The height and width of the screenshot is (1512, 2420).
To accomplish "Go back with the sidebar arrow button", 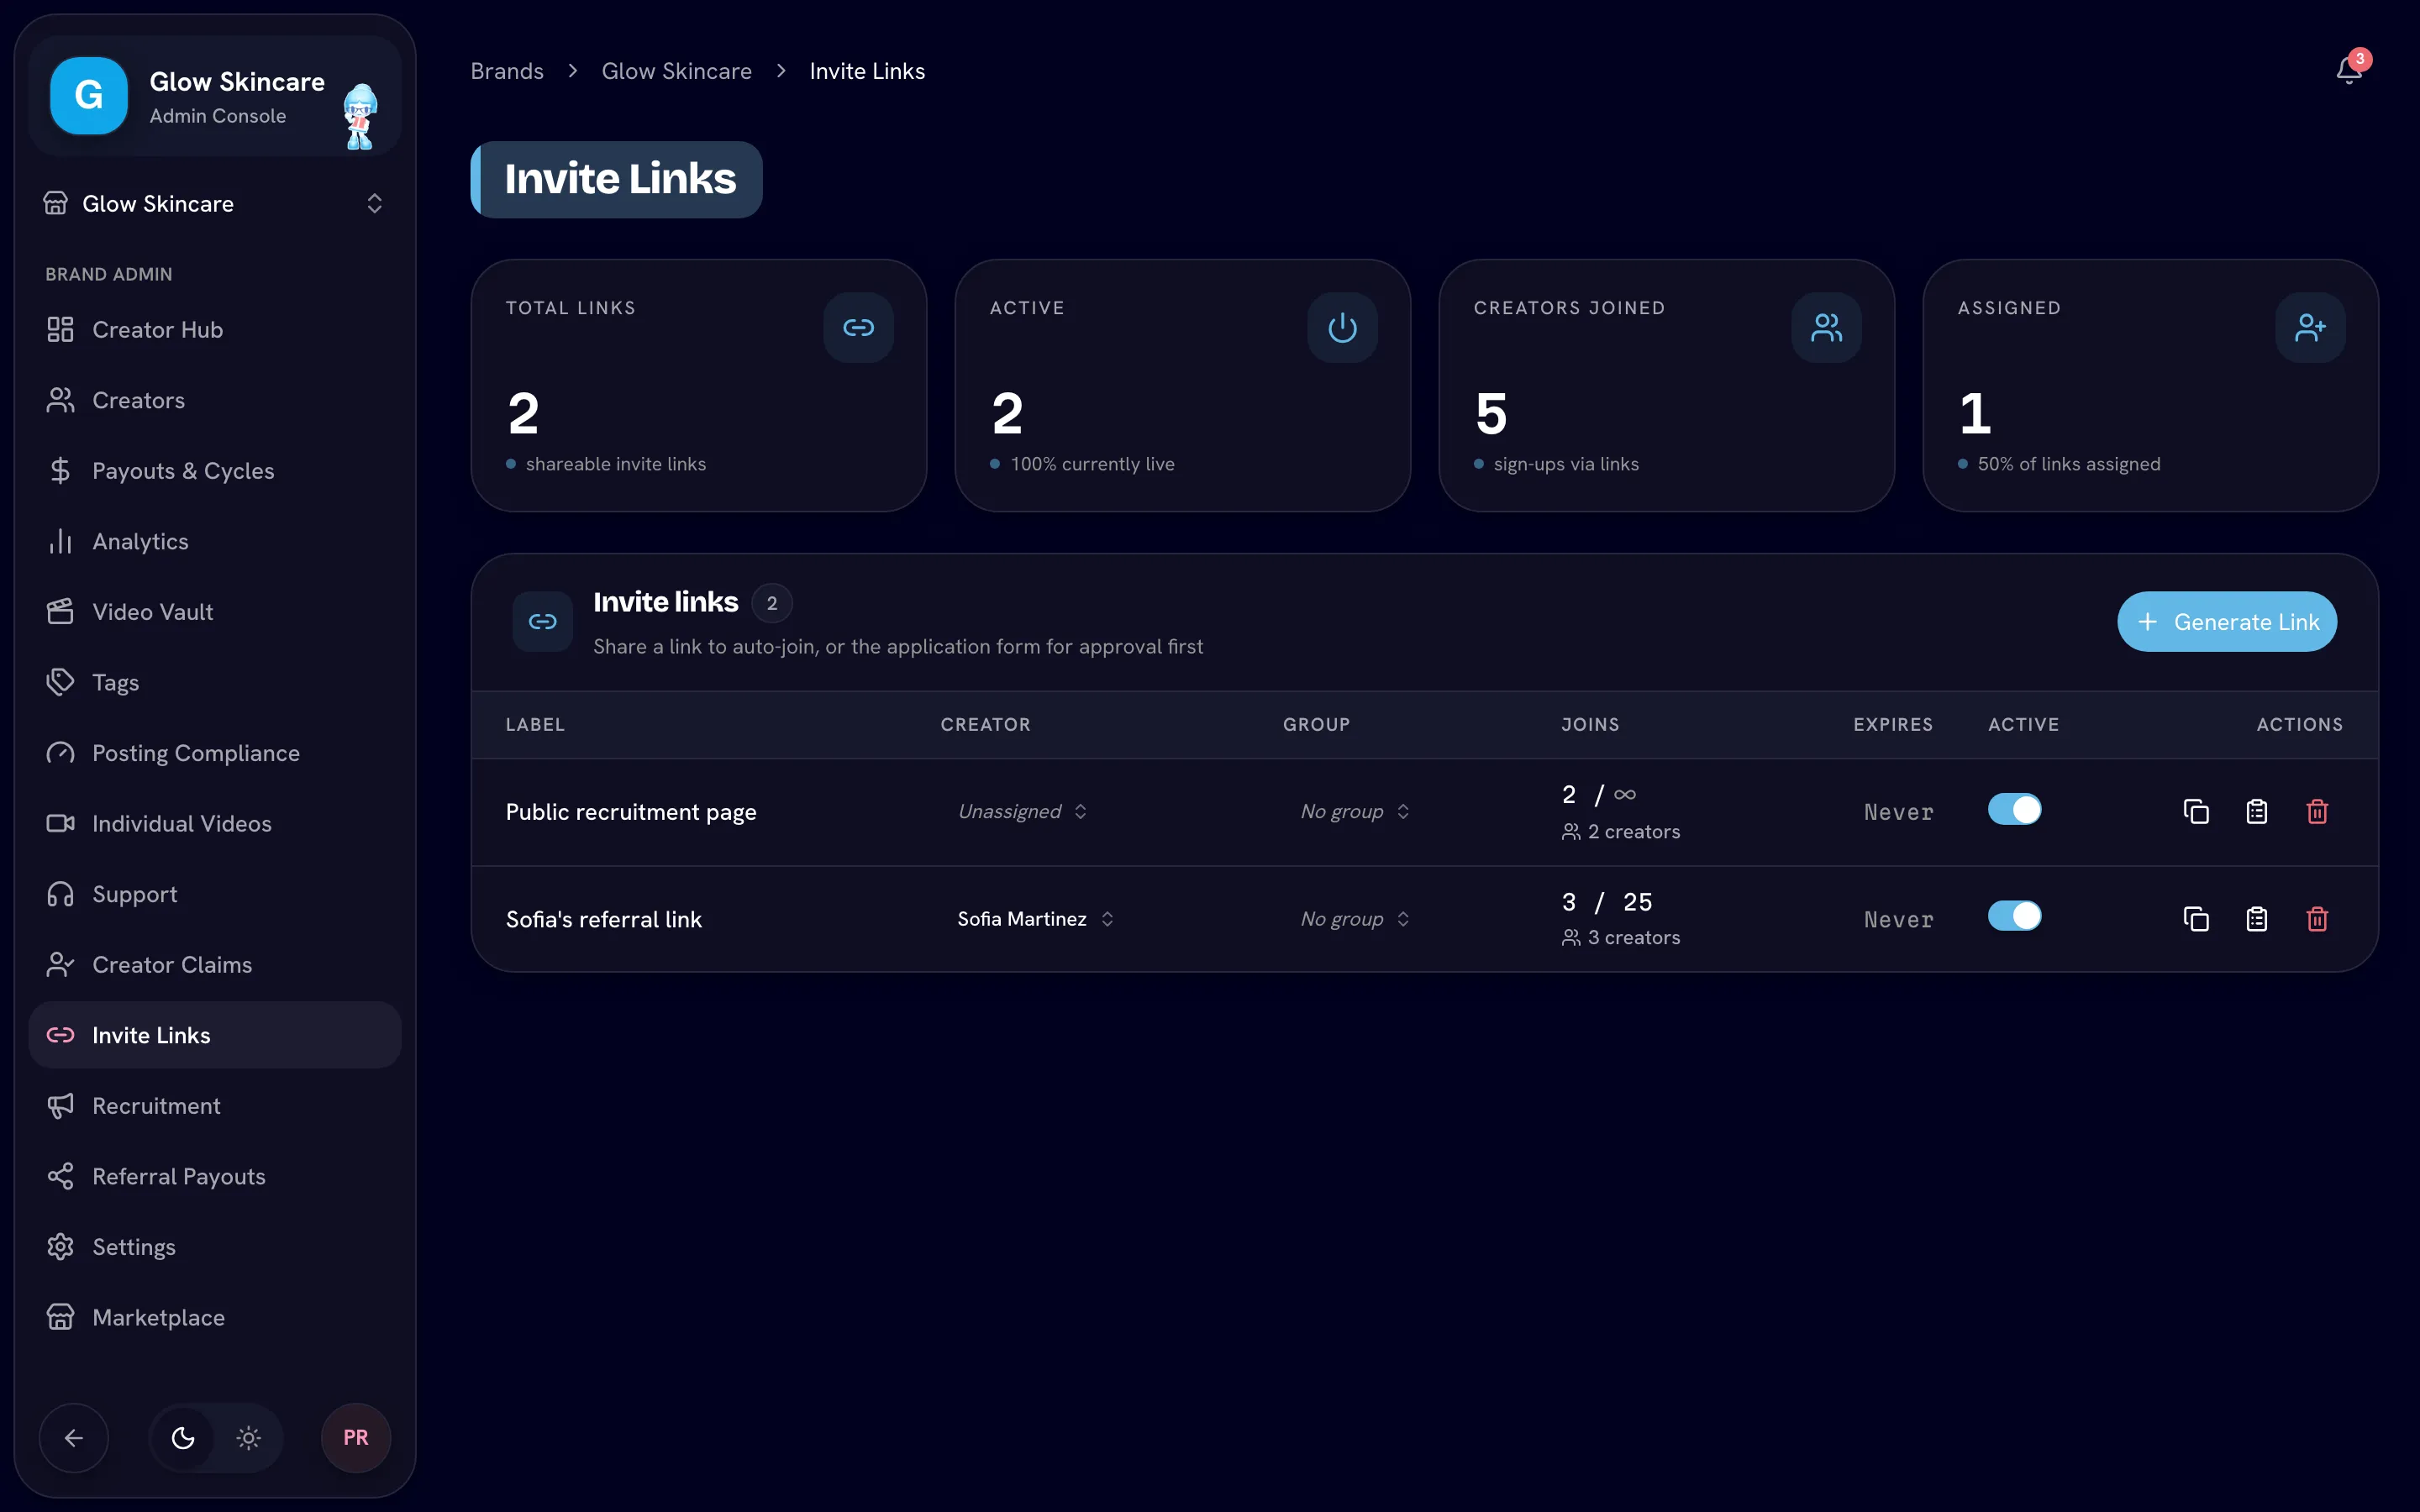I will coord(73,1437).
